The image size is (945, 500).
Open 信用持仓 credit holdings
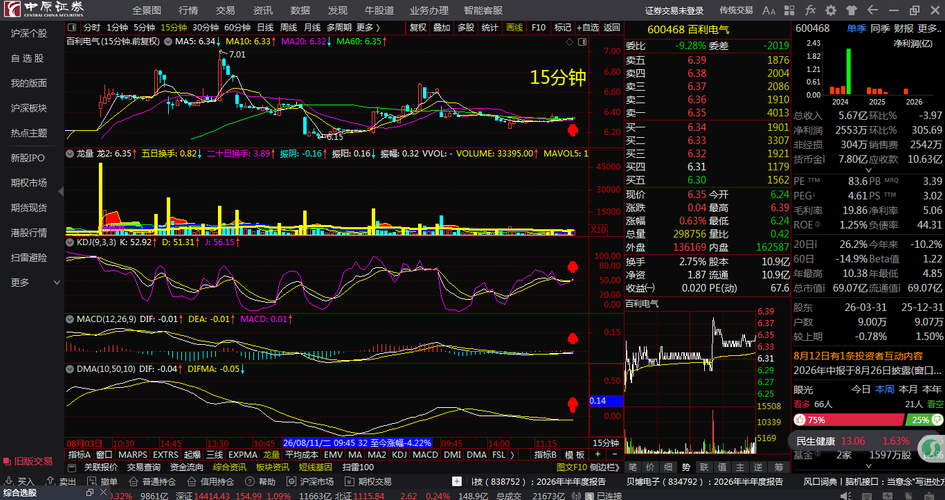pos(210,481)
